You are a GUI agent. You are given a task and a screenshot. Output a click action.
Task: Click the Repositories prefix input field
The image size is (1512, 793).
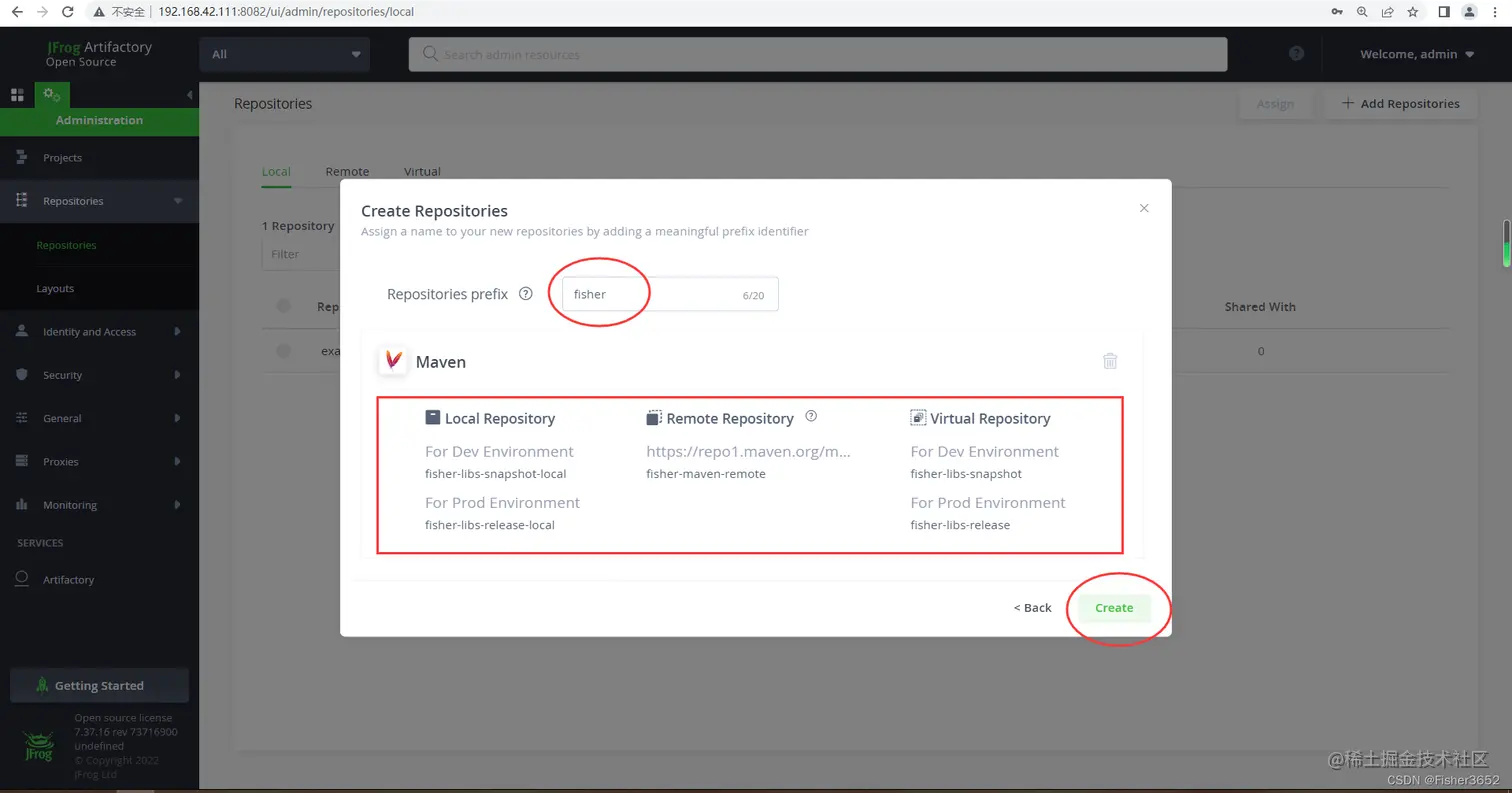coord(670,294)
